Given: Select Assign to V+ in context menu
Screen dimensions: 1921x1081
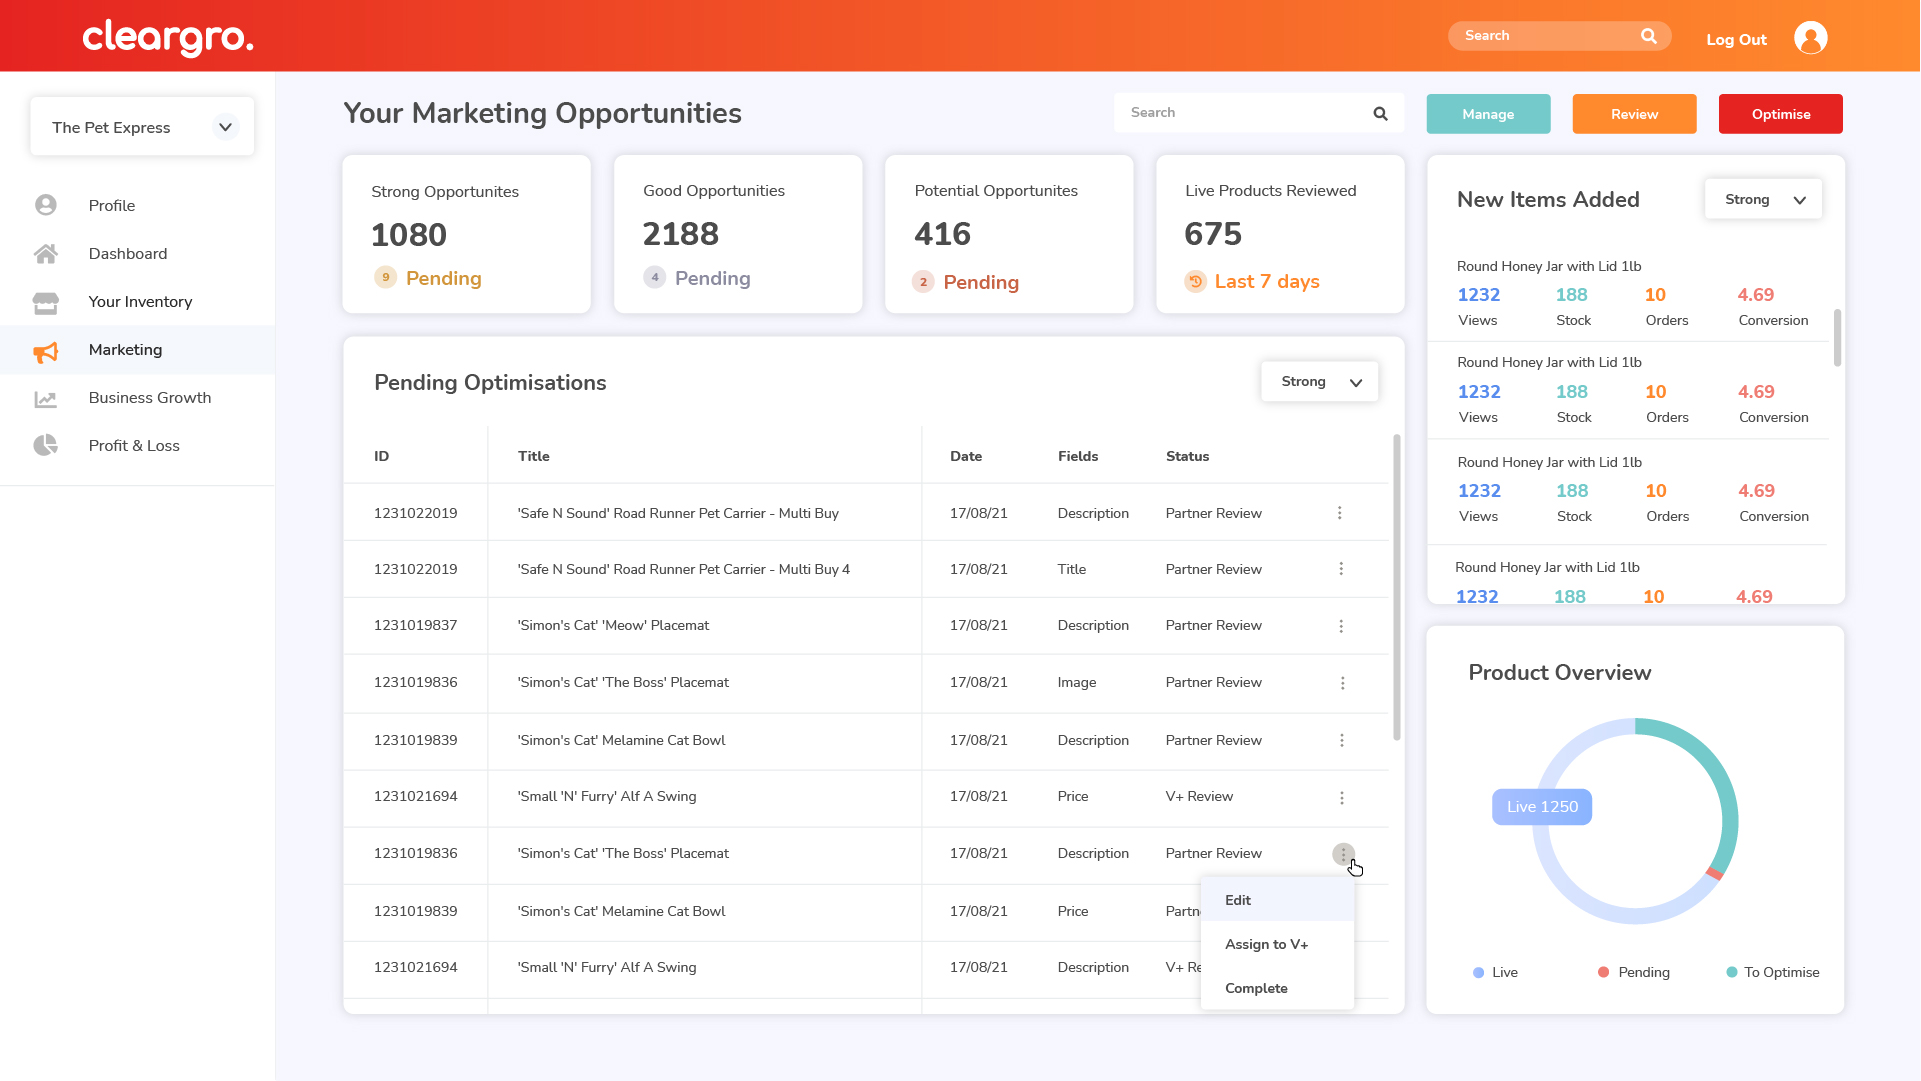Looking at the screenshot, I should click(1266, 944).
